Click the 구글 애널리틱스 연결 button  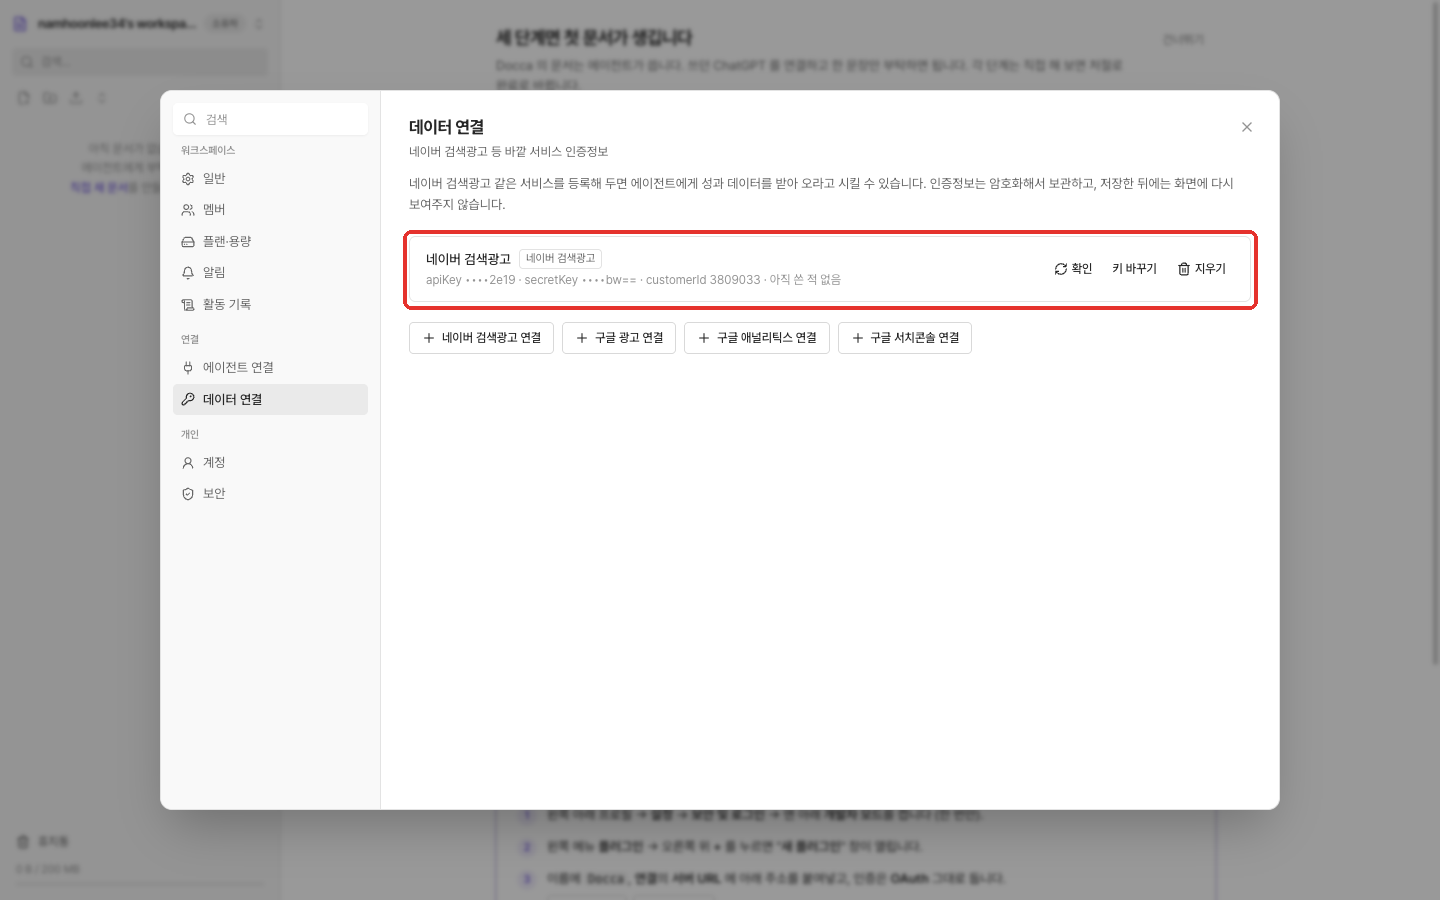click(x=757, y=338)
